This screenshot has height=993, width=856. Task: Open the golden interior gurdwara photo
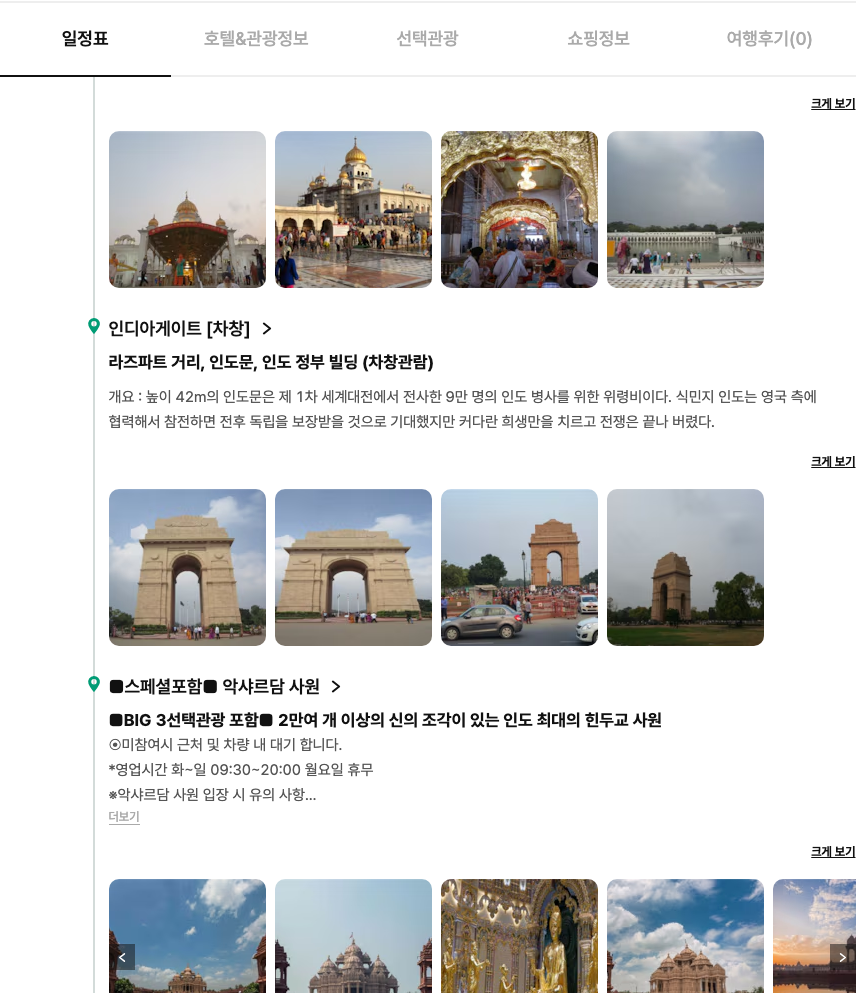point(519,210)
